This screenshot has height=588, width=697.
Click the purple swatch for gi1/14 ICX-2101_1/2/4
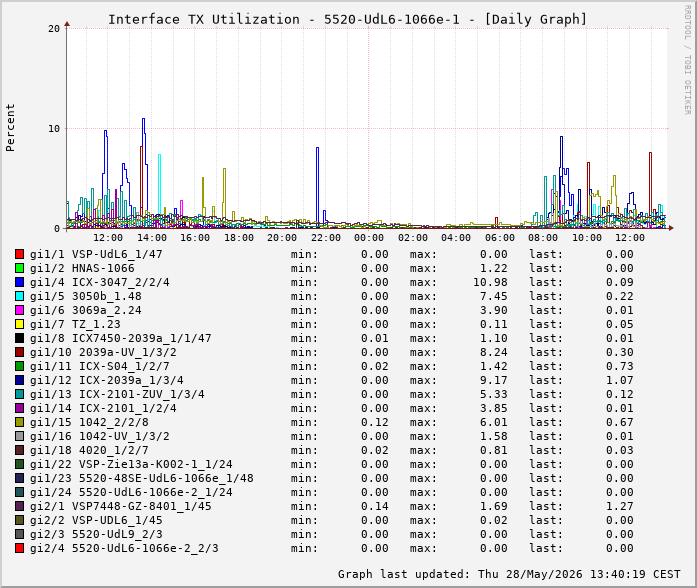(x=19, y=408)
